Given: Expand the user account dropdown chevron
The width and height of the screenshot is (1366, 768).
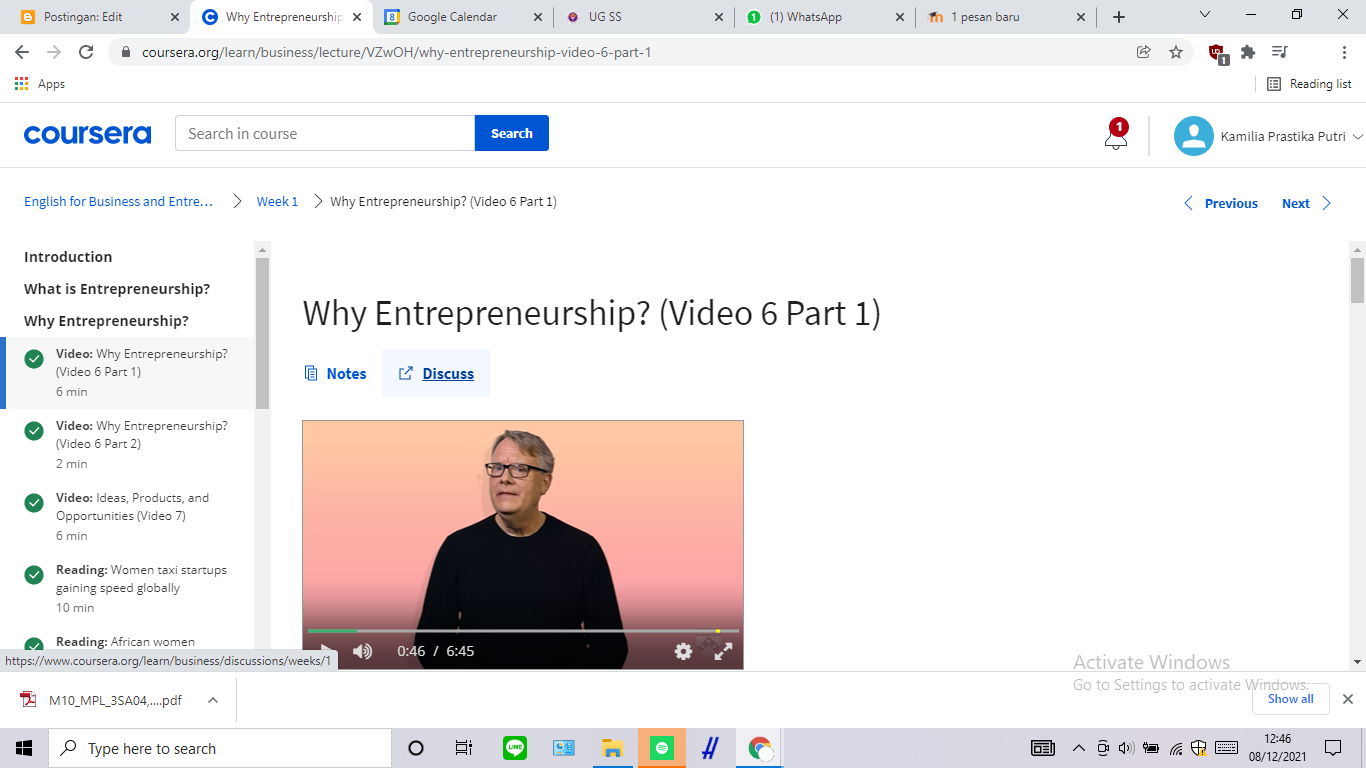Looking at the screenshot, I should (1357, 137).
